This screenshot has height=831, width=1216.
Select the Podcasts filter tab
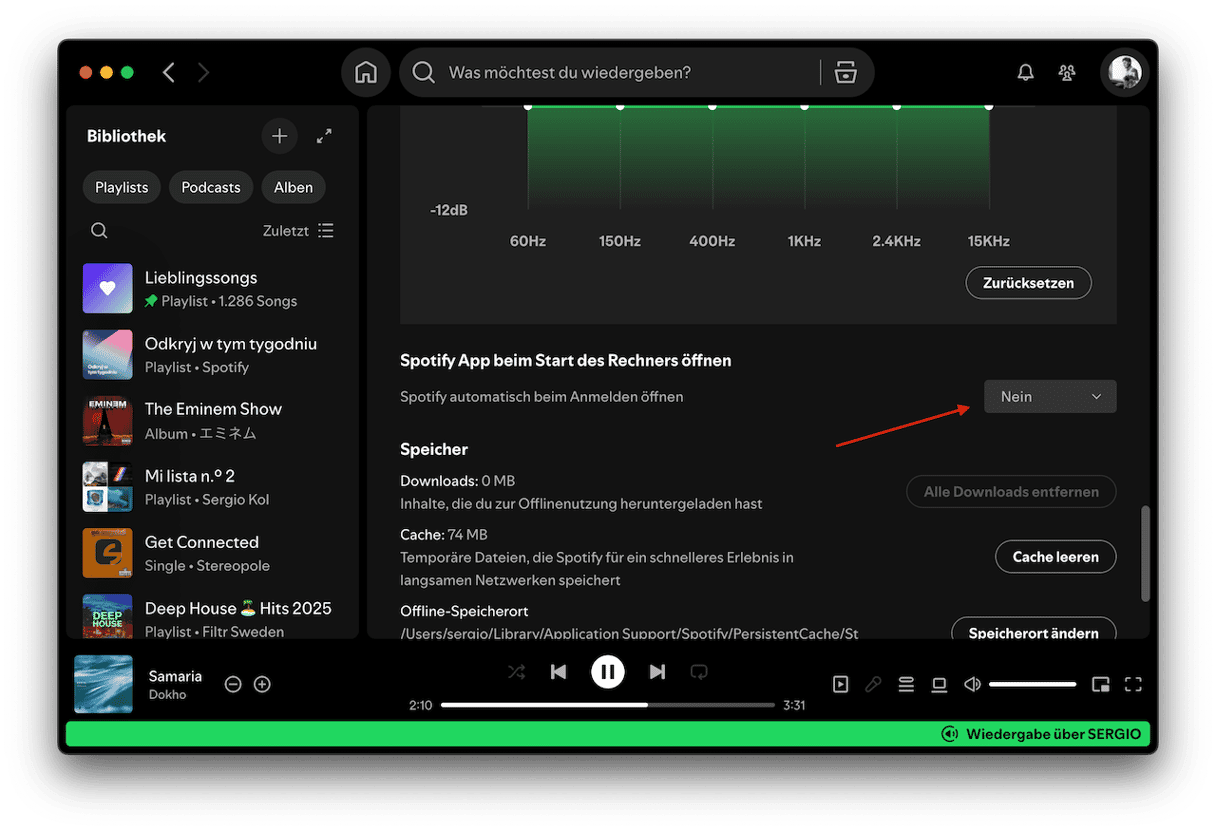211,187
